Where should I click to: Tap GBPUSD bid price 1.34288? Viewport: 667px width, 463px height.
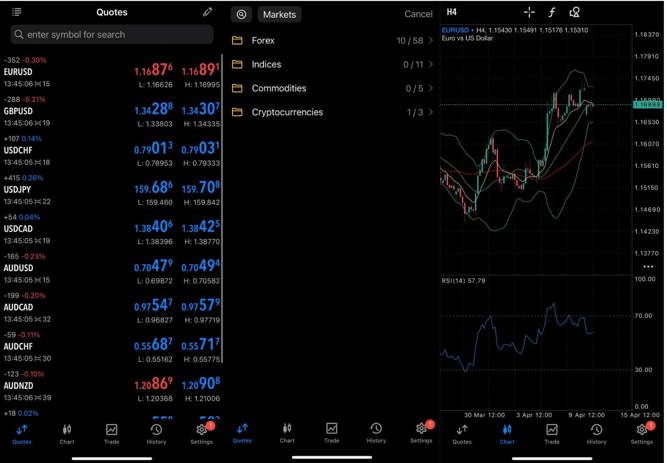click(154, 109)
